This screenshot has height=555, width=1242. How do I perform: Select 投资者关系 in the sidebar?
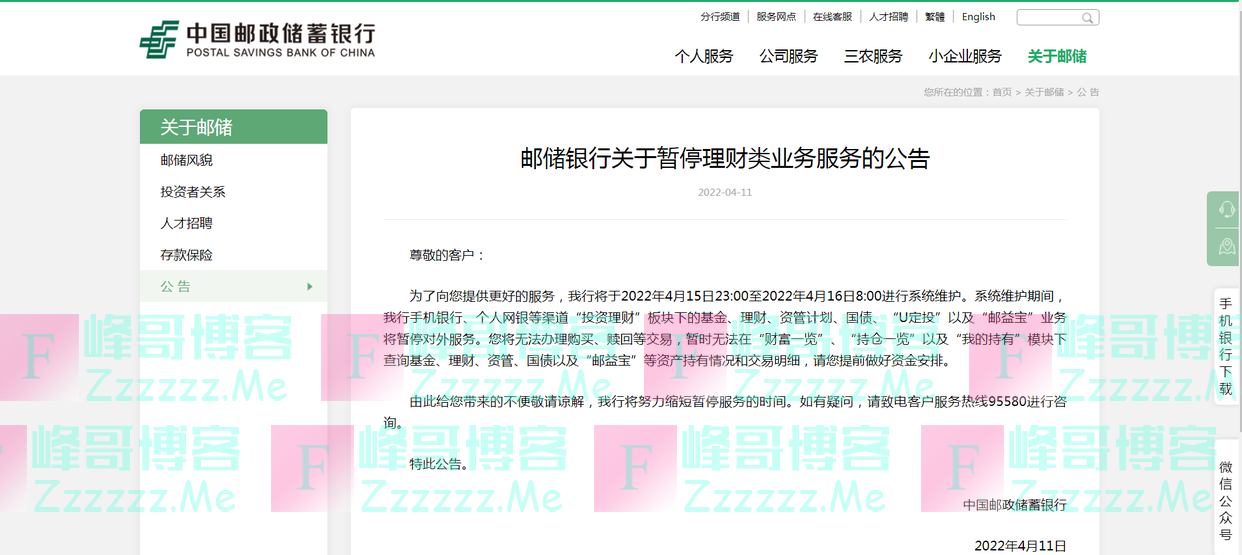pyautogui.click(x=193, y=192)
